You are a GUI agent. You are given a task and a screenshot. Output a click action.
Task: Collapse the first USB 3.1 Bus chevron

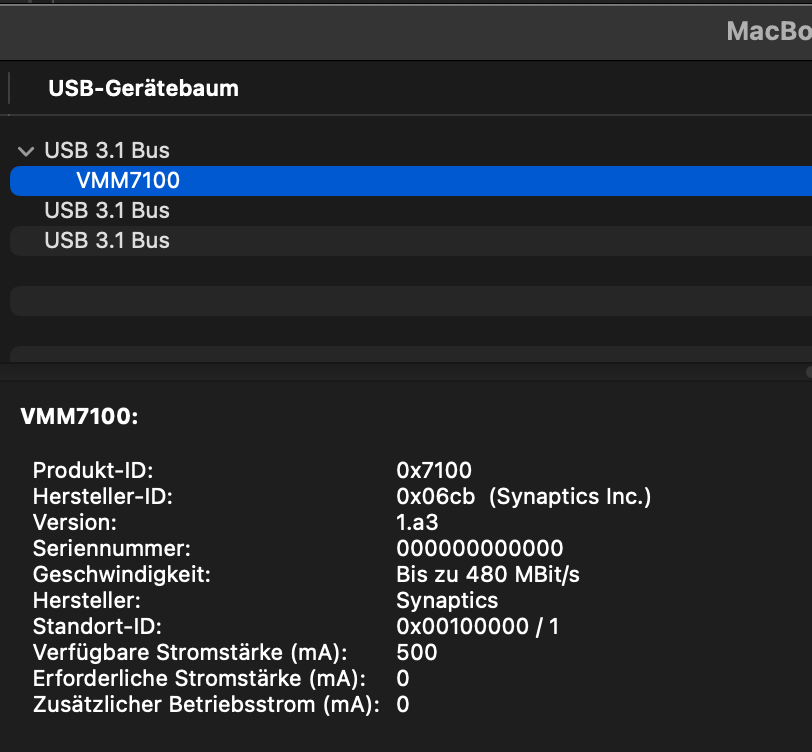click(25, 151)
